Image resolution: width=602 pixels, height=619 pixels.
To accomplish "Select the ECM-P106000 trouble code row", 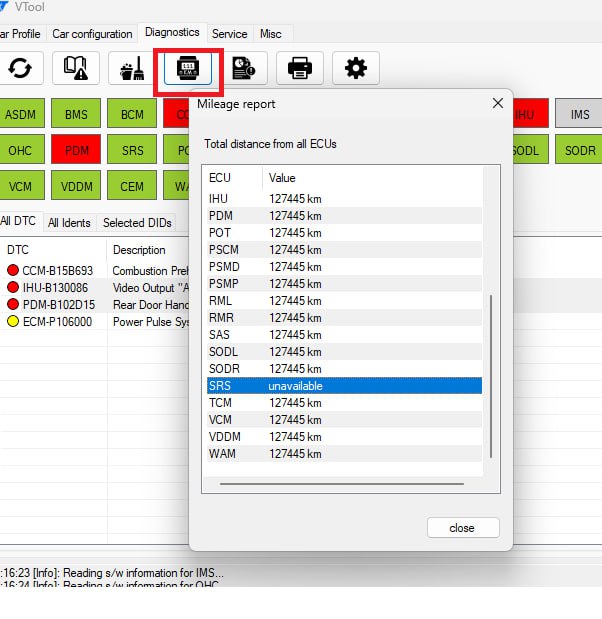I will pyautogui.click(x=55, y=322).
